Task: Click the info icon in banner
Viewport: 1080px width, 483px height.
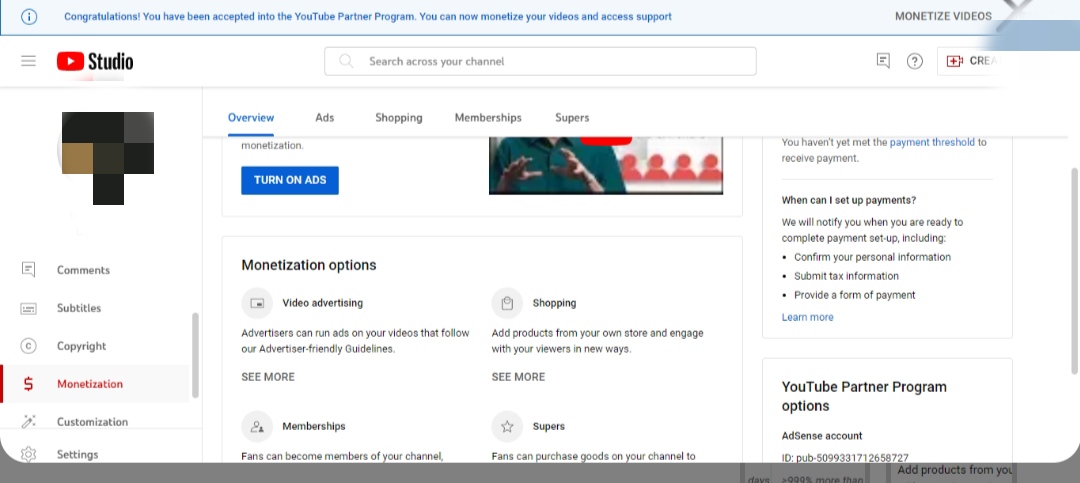Action: click(x=29, y=17)
